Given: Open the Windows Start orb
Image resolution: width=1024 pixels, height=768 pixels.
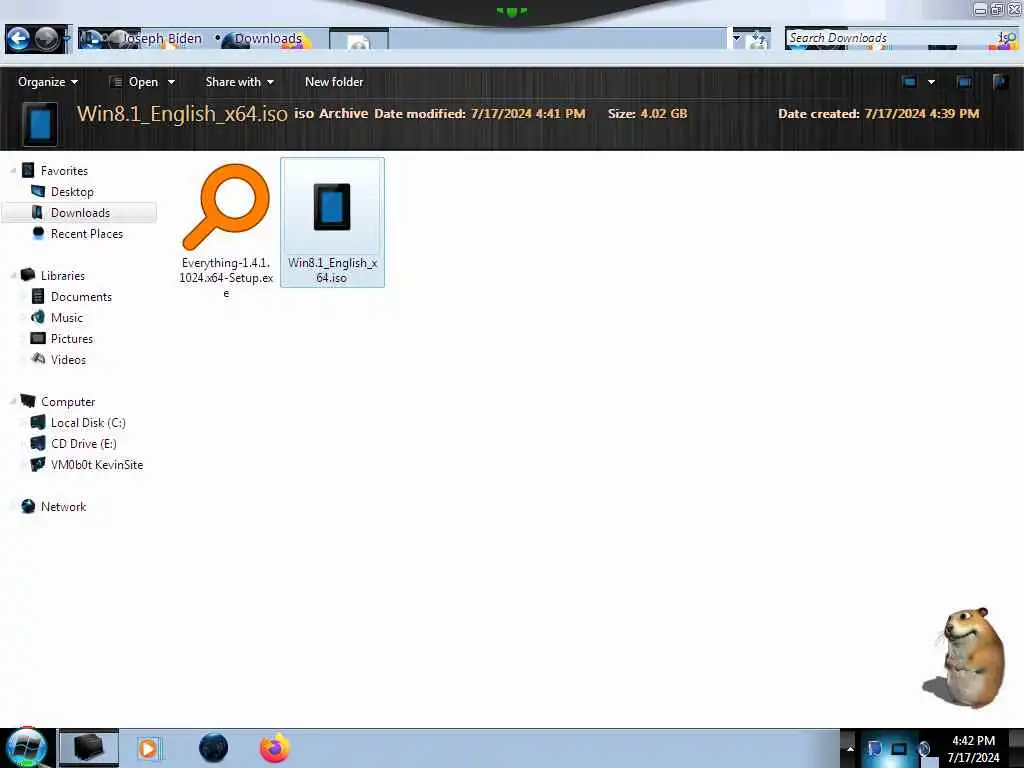Looking at the screenshot, I should point(26,748).
